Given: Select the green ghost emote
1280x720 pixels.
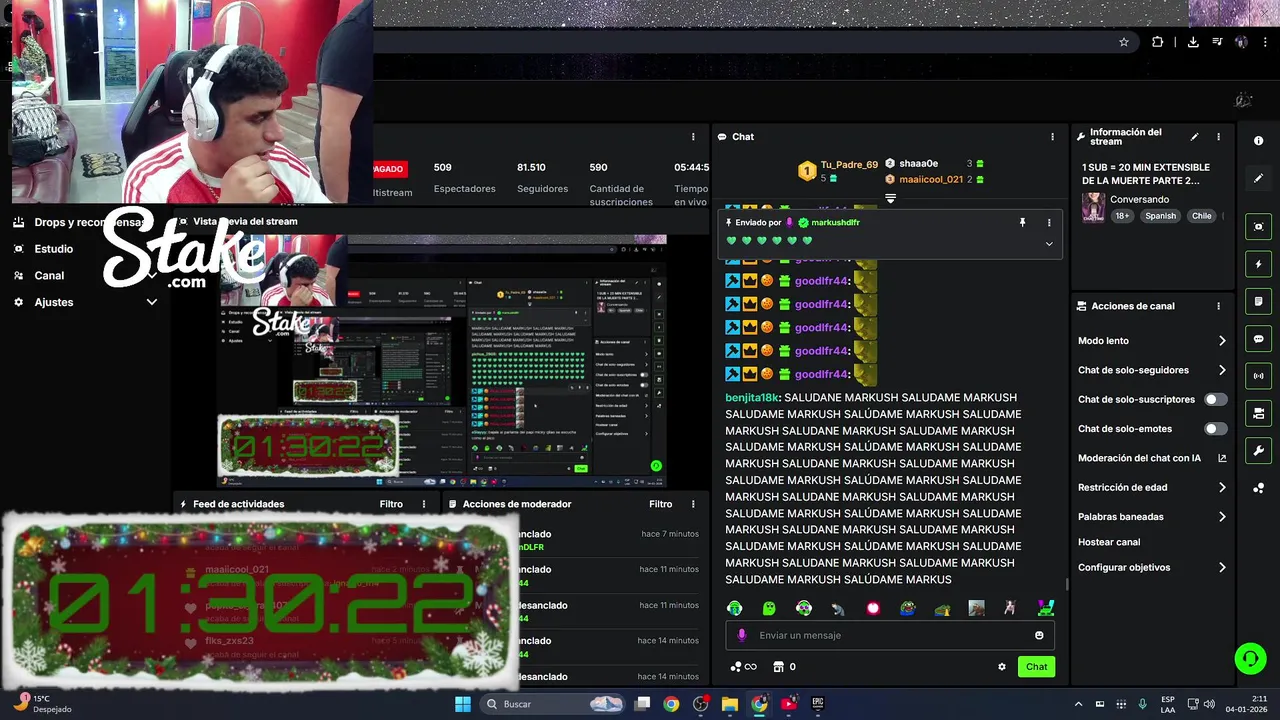Looking at the screenshot, I should click(769, 608).
